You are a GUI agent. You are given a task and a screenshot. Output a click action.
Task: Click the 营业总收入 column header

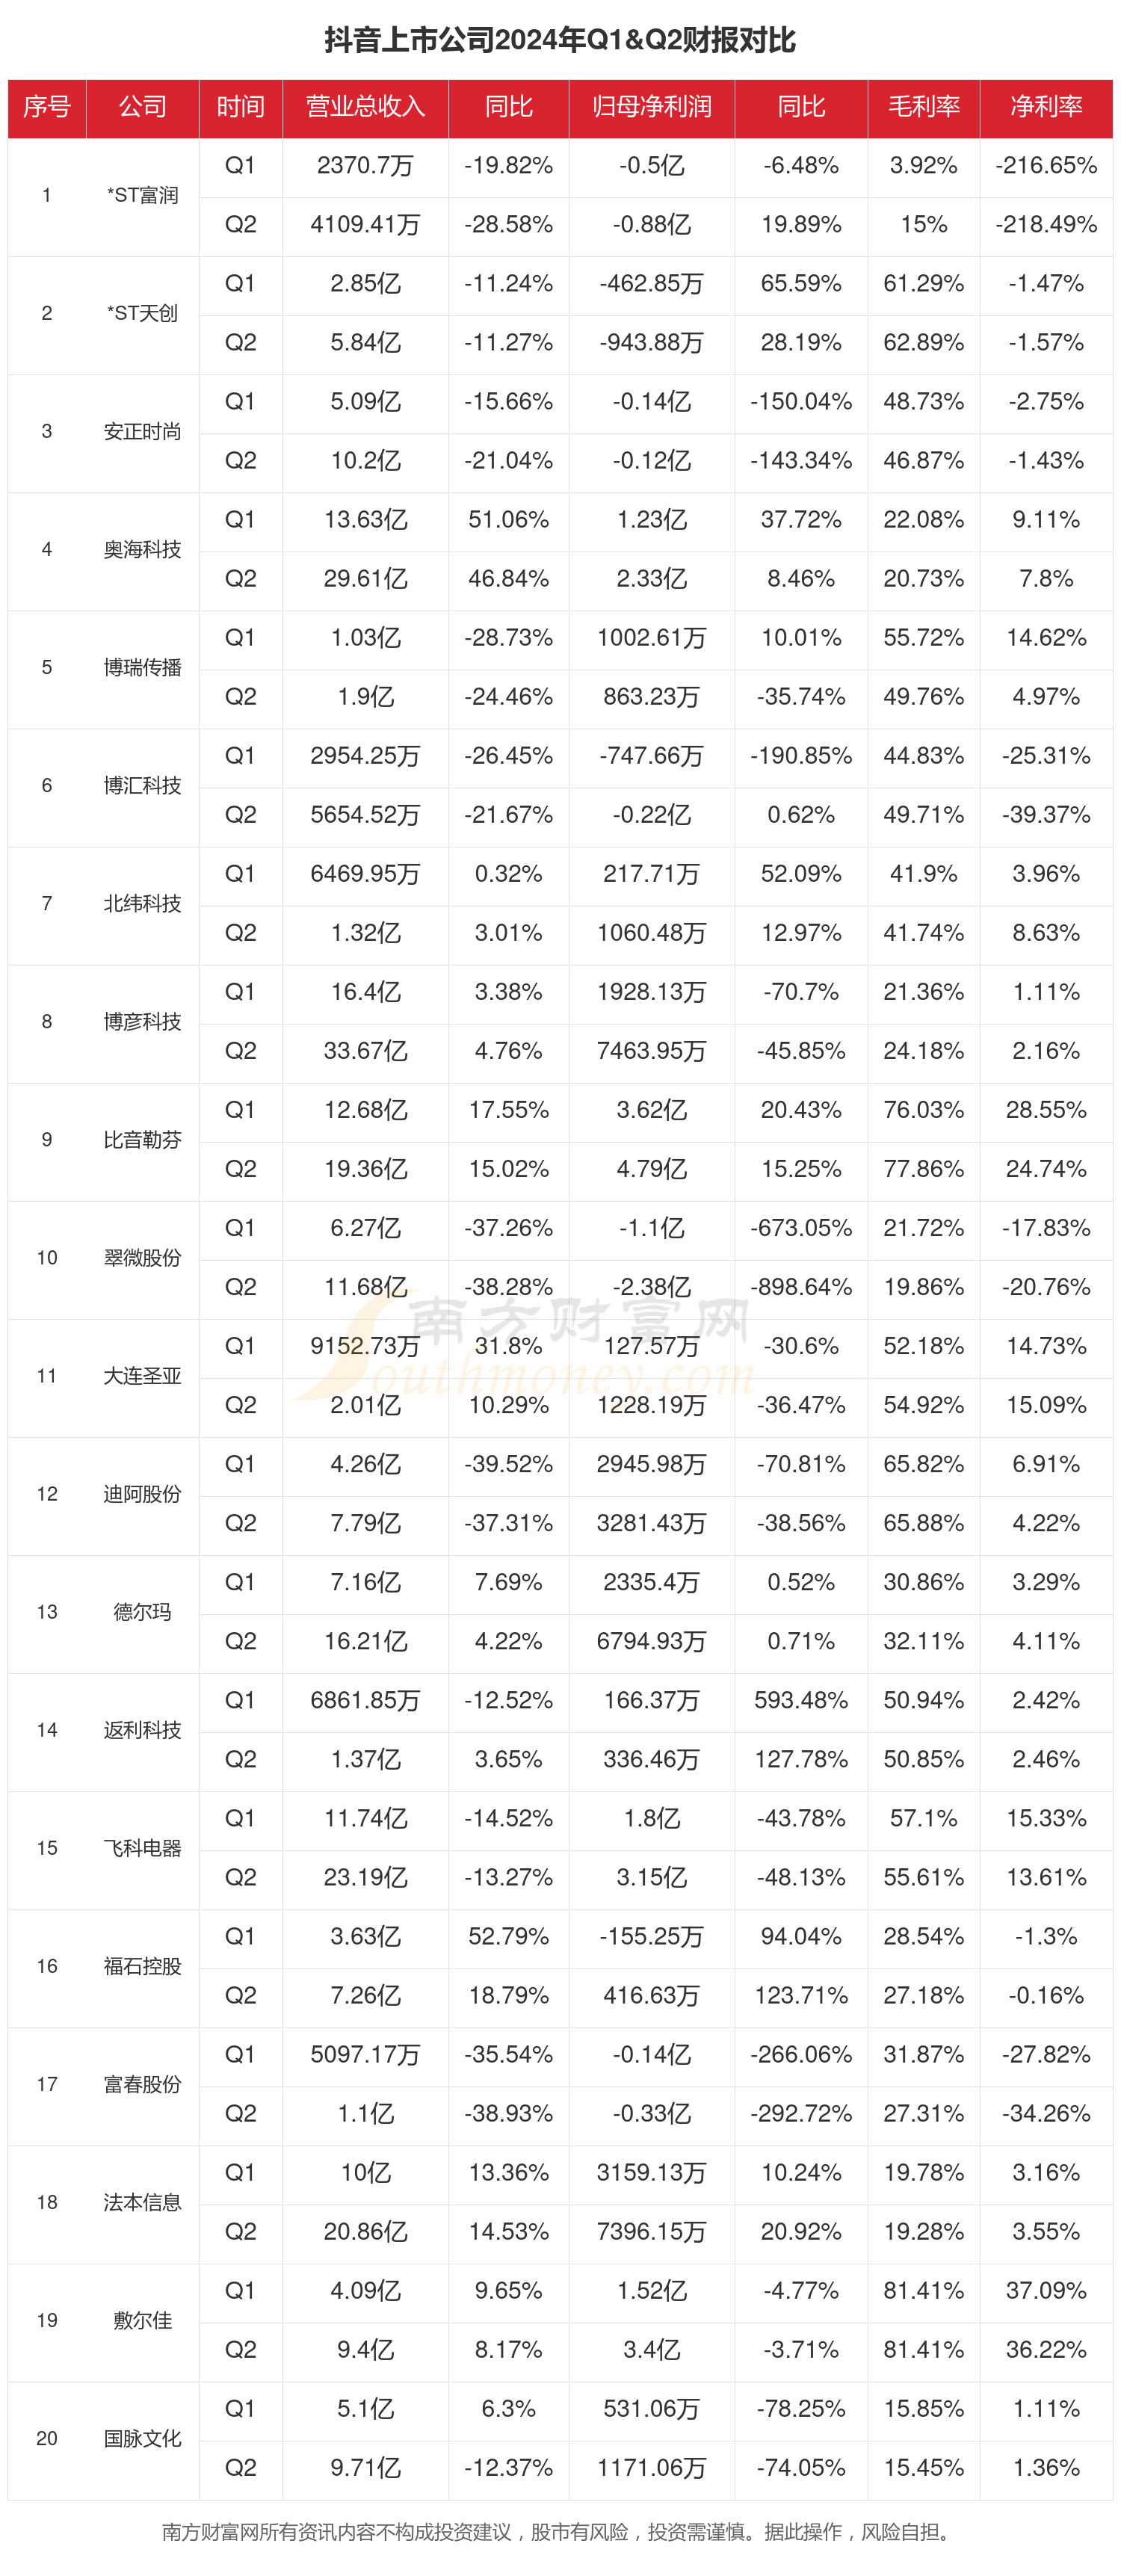(365, 107)
